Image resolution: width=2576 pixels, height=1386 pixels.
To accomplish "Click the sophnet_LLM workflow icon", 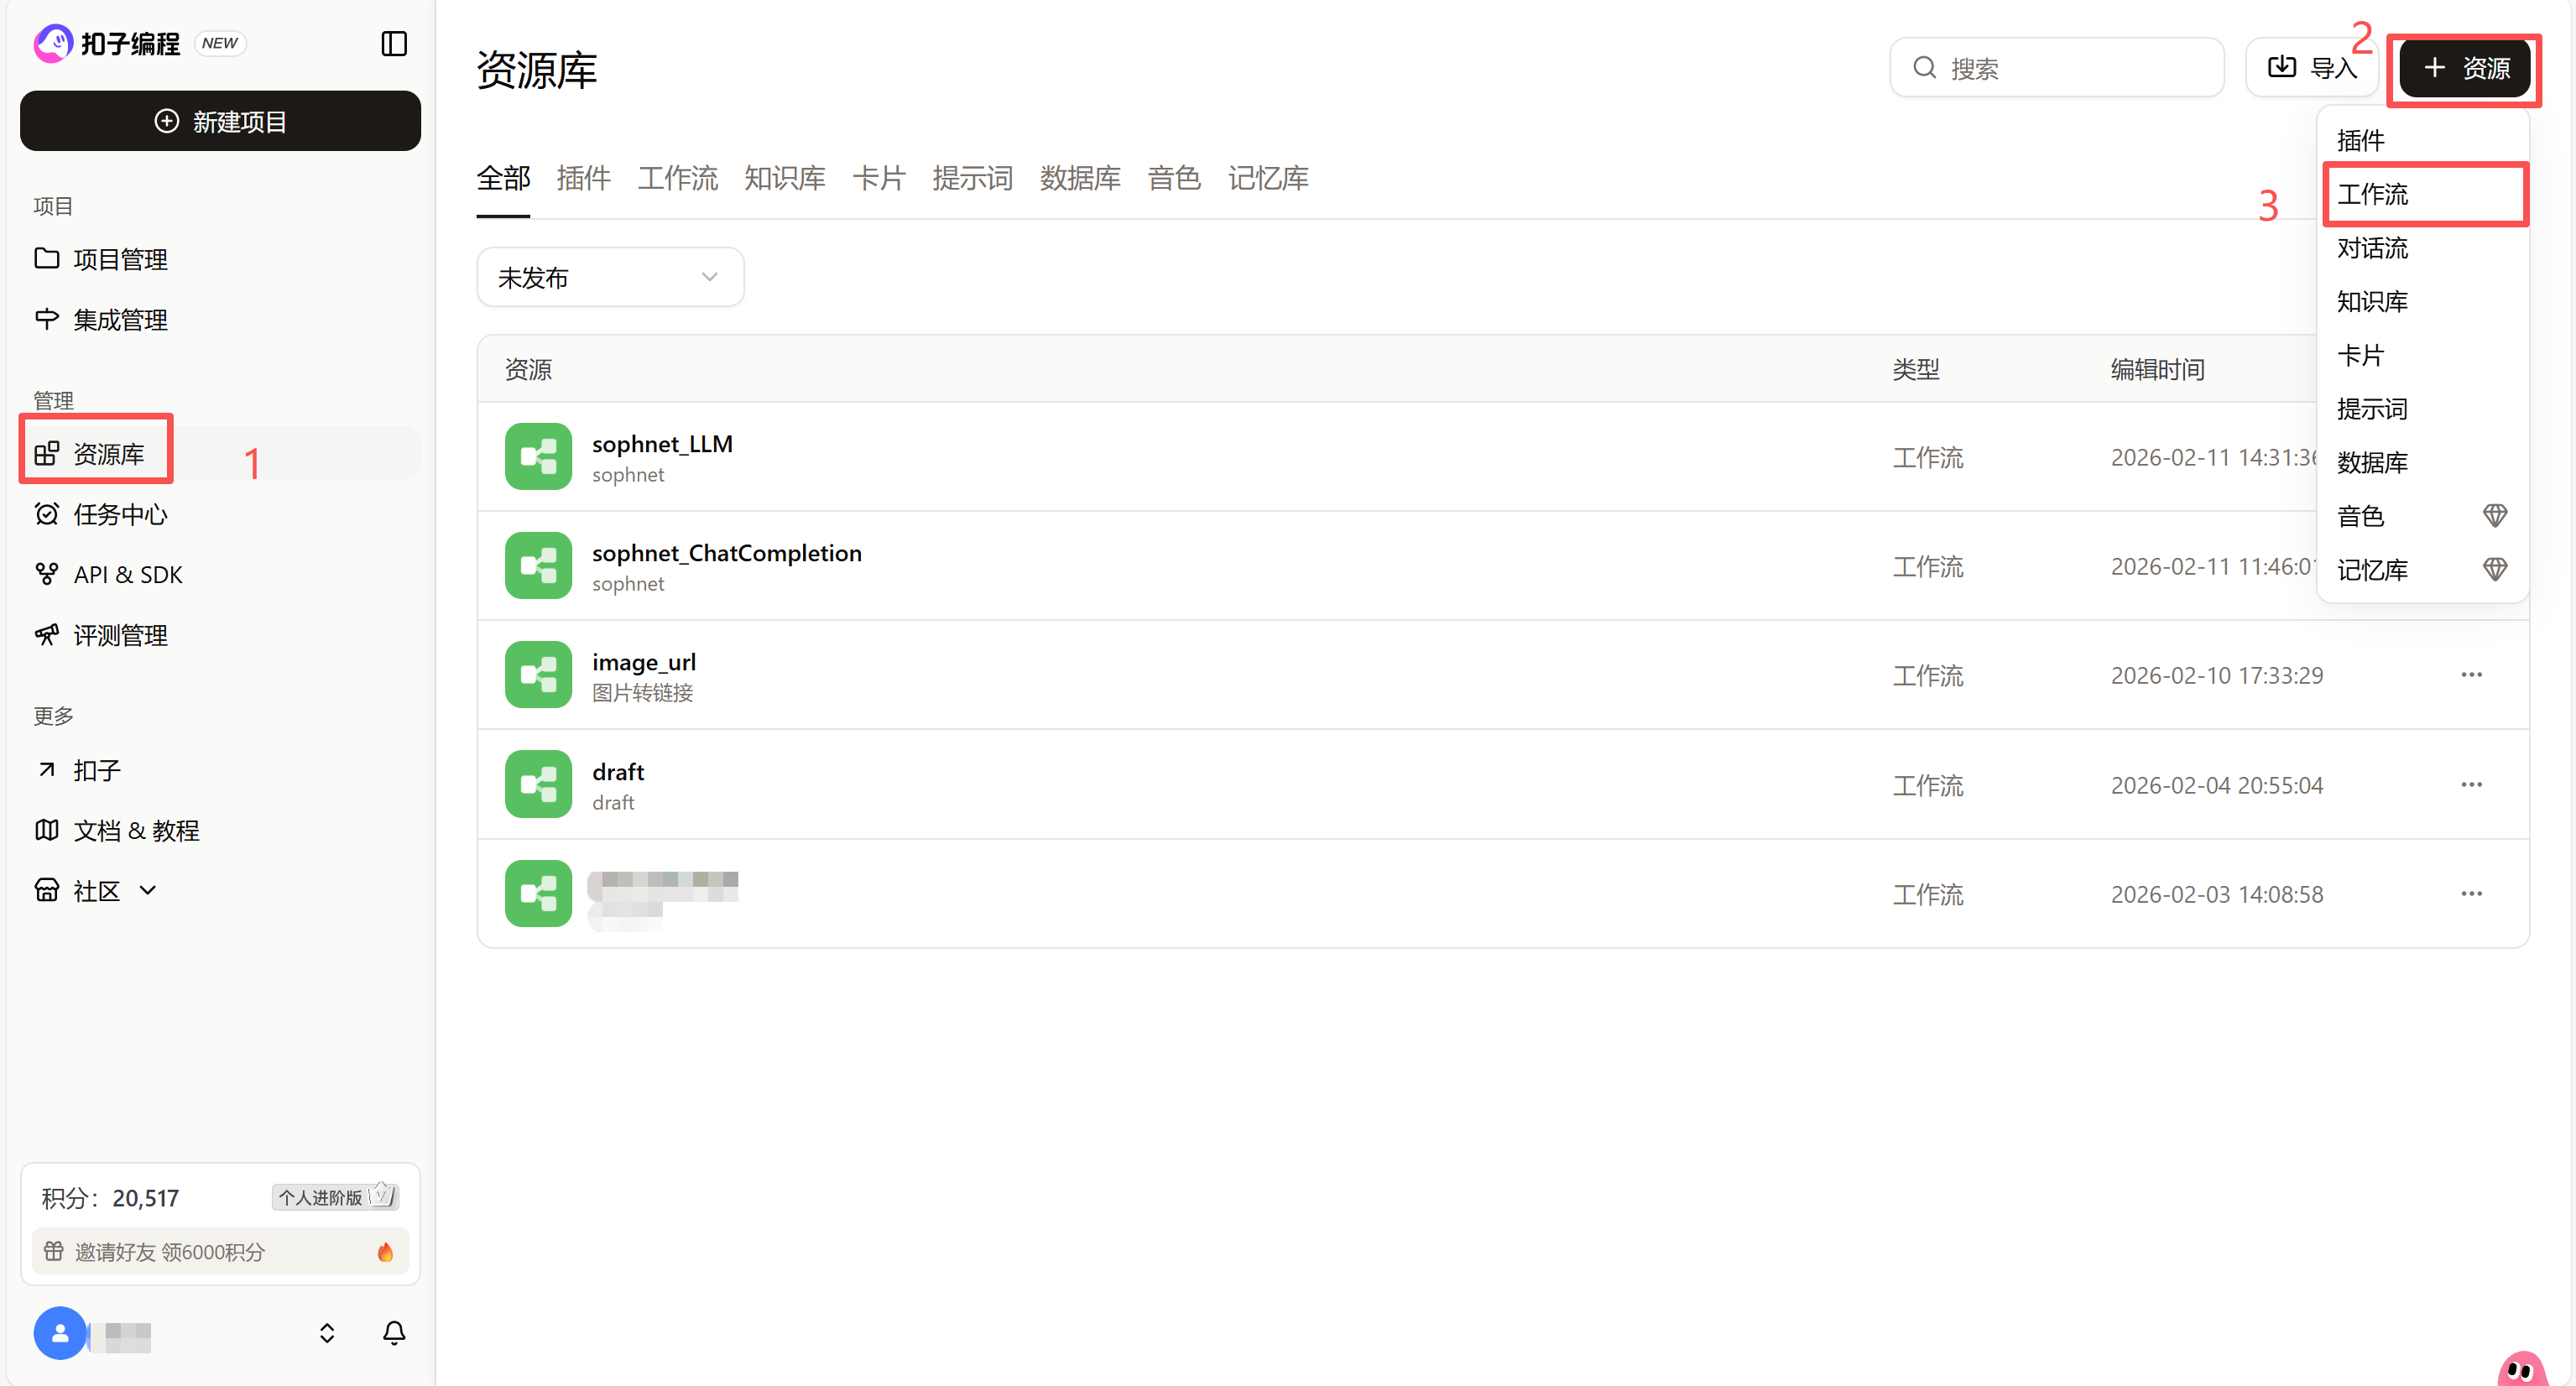I will click(x=538, y=457).
